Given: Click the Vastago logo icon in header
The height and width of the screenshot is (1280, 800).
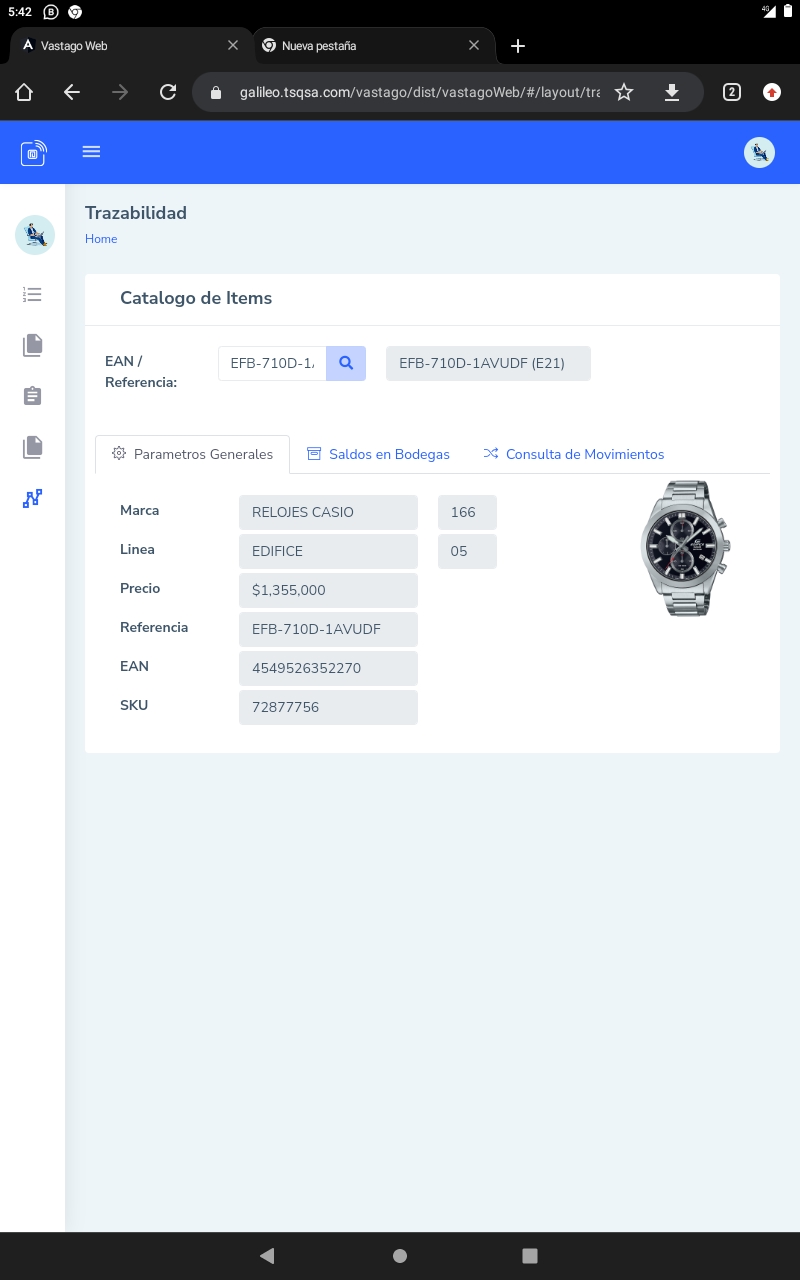Looking at the screenshot, I should 33,153.
